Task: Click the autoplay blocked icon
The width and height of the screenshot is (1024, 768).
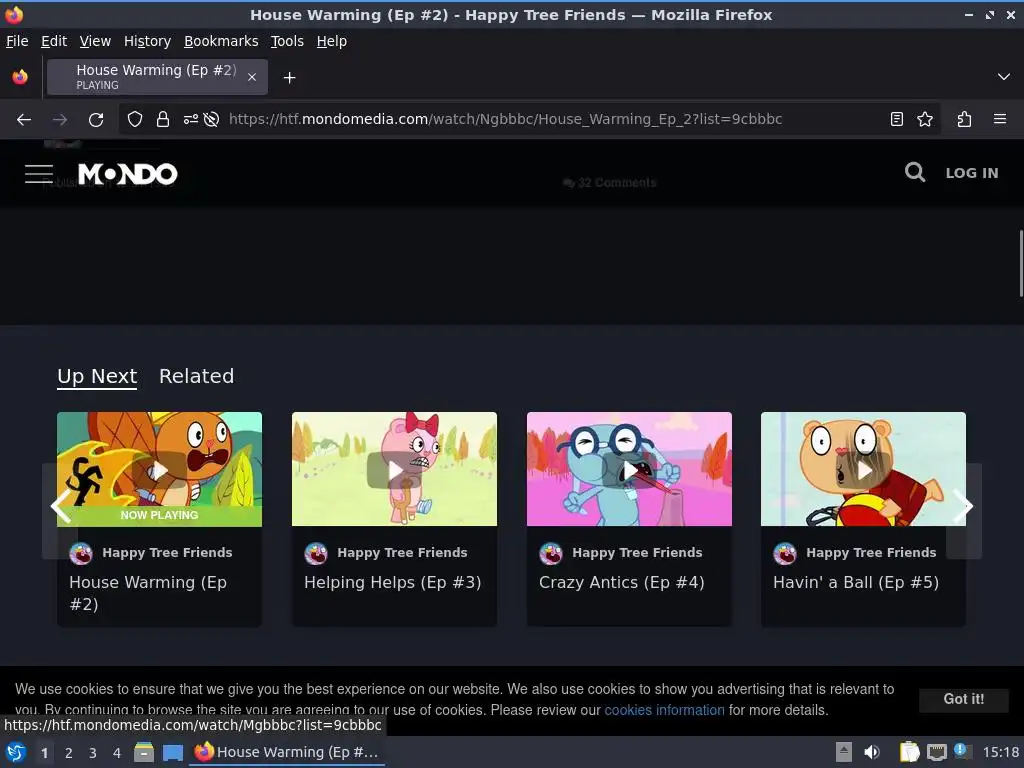Action: tap(211, 119)
